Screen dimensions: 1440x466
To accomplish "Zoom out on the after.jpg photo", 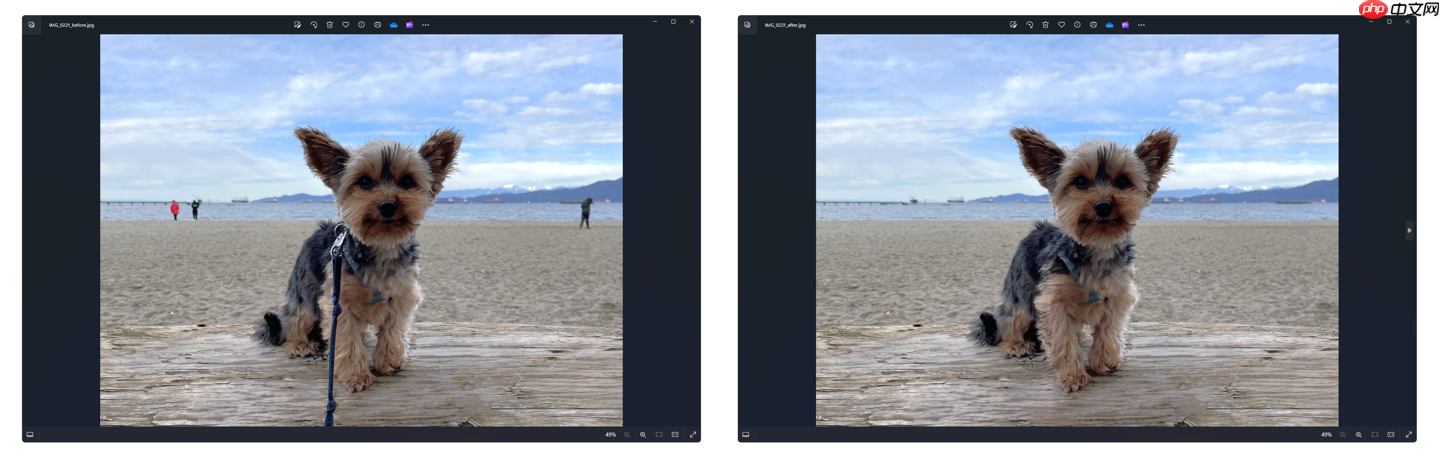I will point(1343,435).
